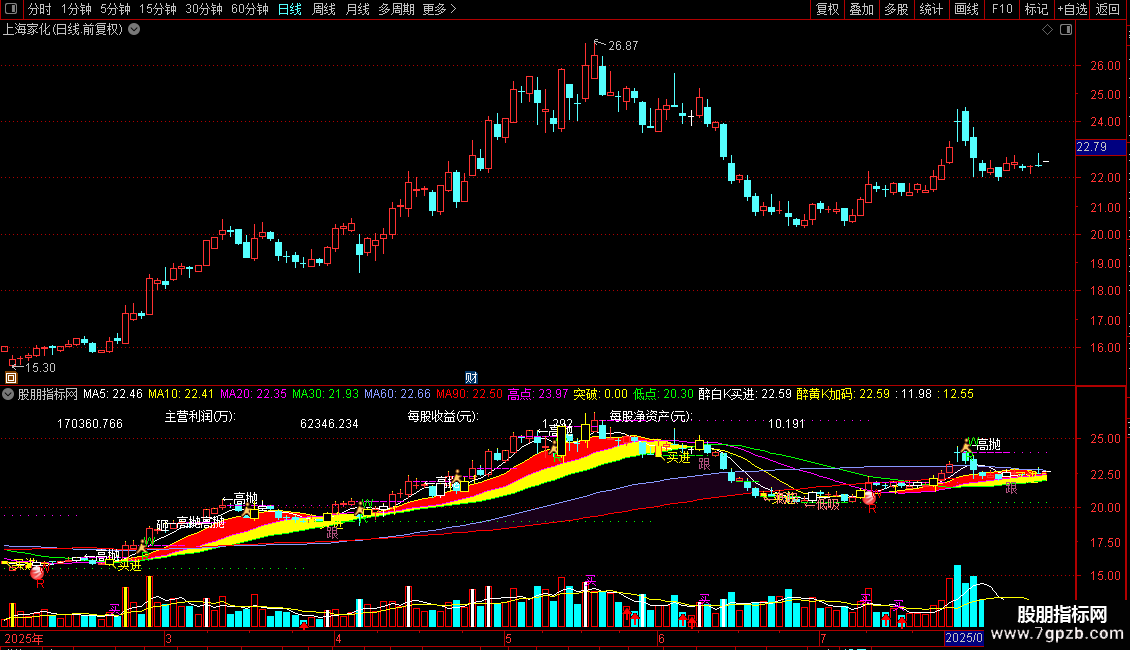Viewport: 1130px width, 650px height.
Task: Click the MA5: 22.46 indicator value
Action: click(113, 394)
